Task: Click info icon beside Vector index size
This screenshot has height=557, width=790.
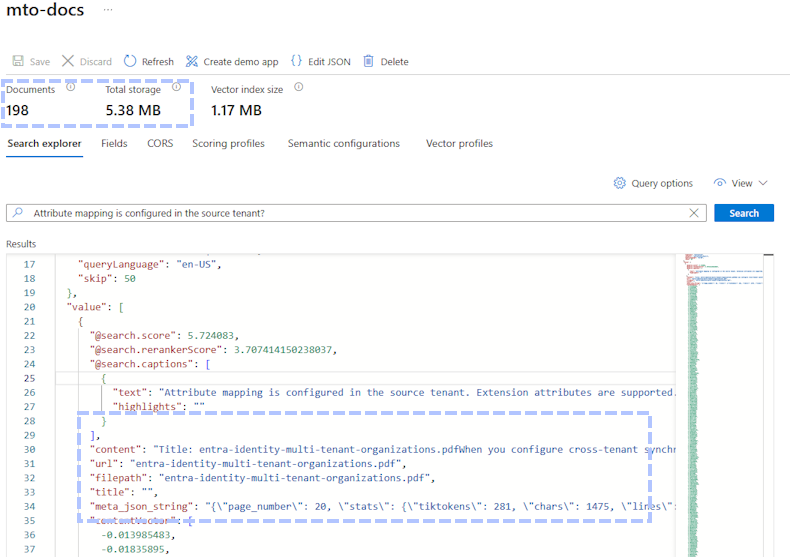Action: [298, 88]
